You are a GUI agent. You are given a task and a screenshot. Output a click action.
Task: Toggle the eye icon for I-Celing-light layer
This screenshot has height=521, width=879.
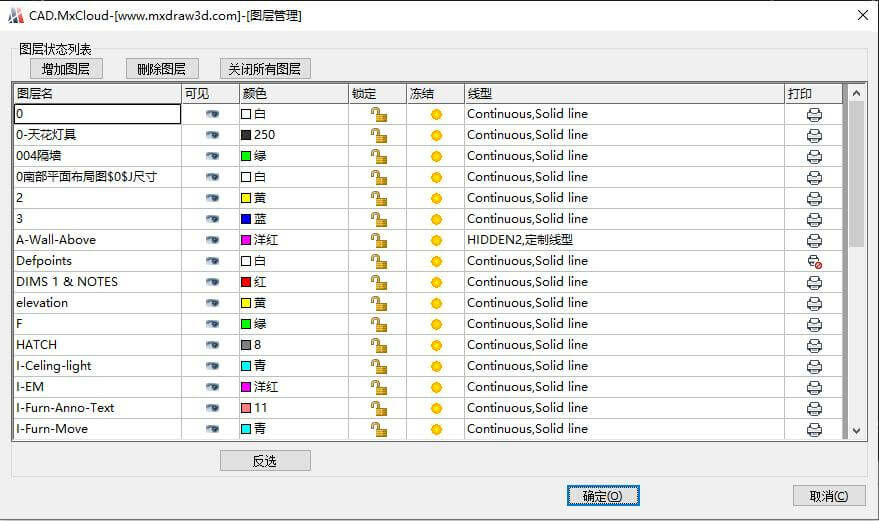tap(212, 366)
